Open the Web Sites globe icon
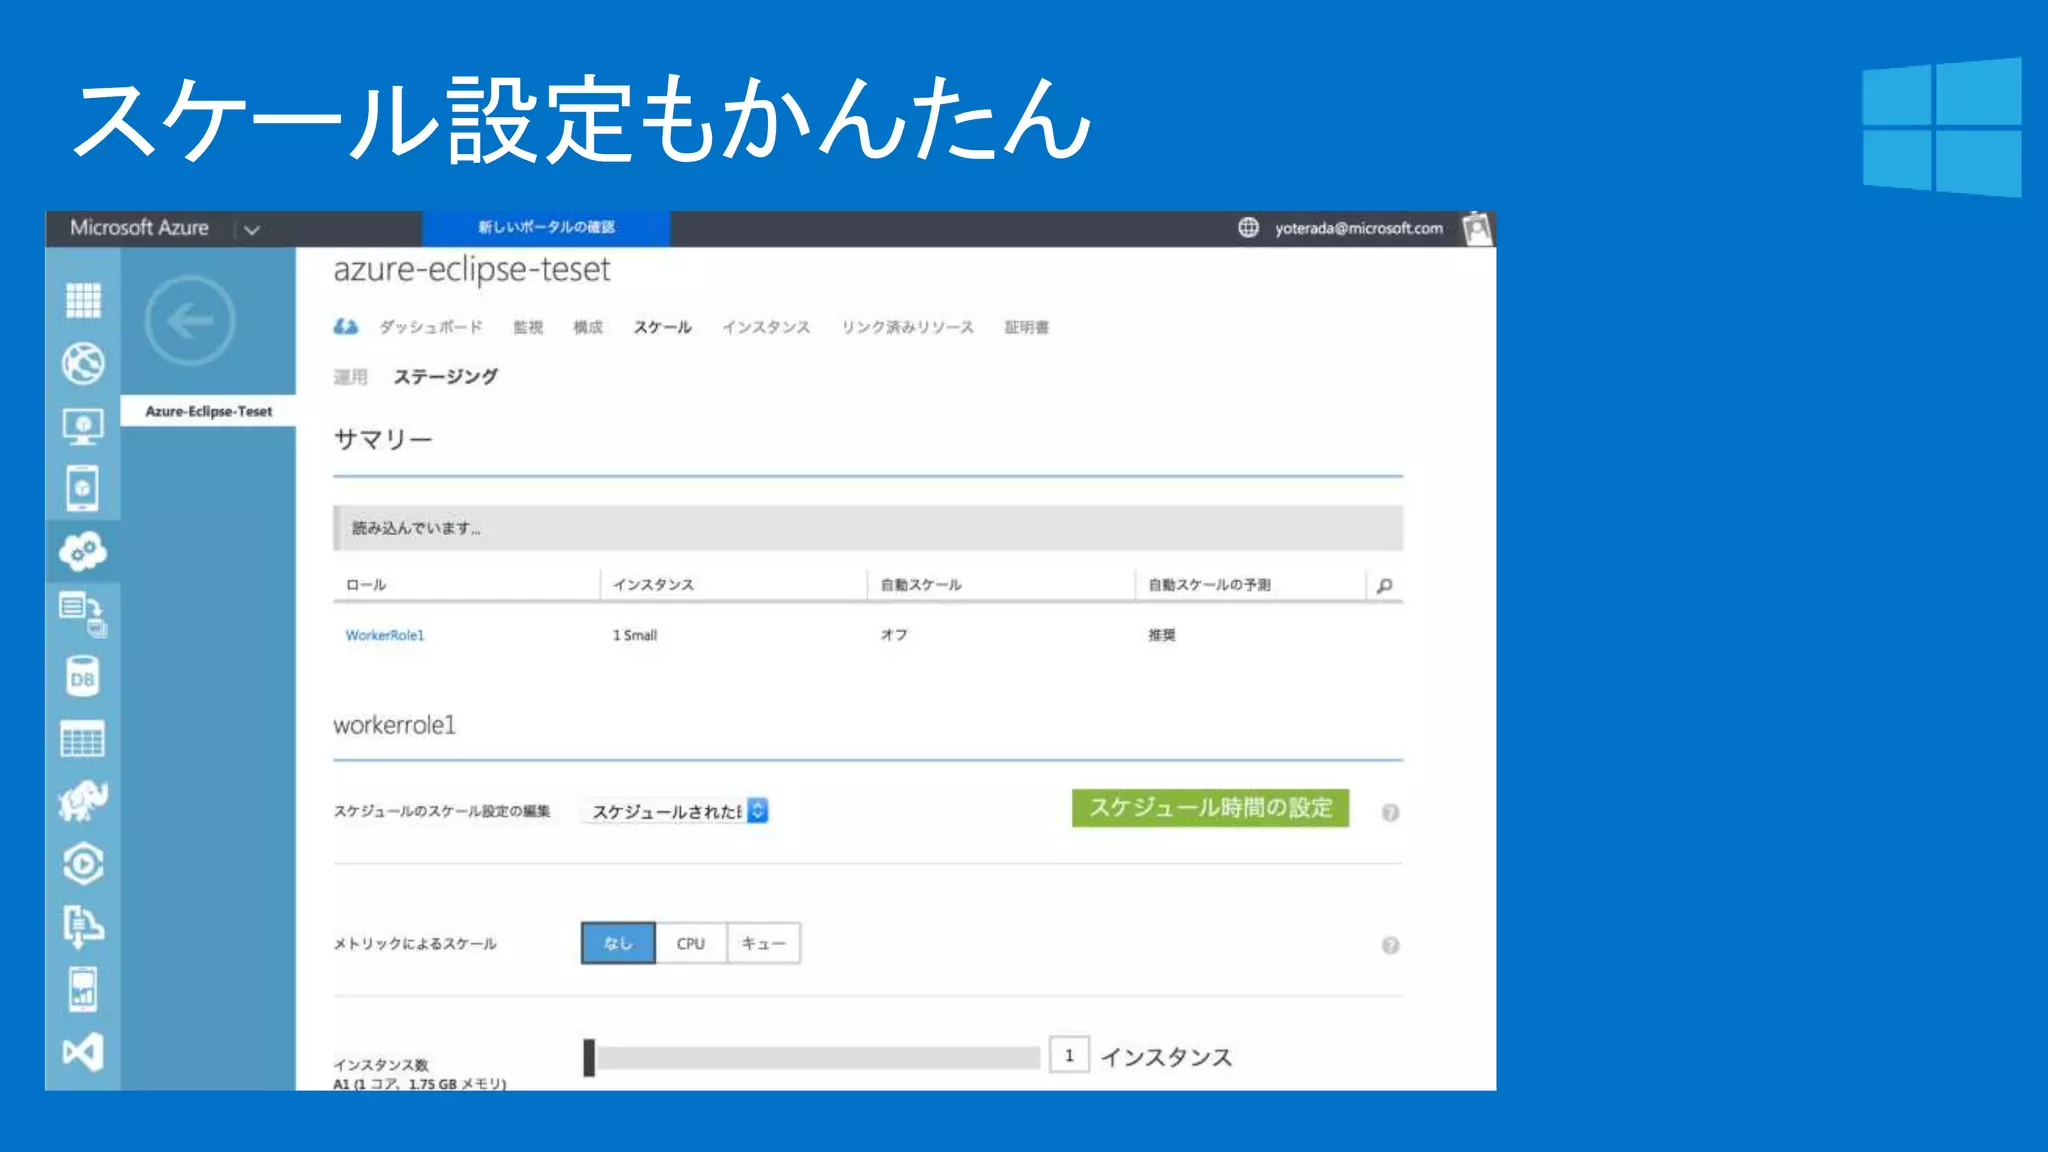Image resolution: width=2048 pixels, height=1152 pixels. click(x=83, y=363)
